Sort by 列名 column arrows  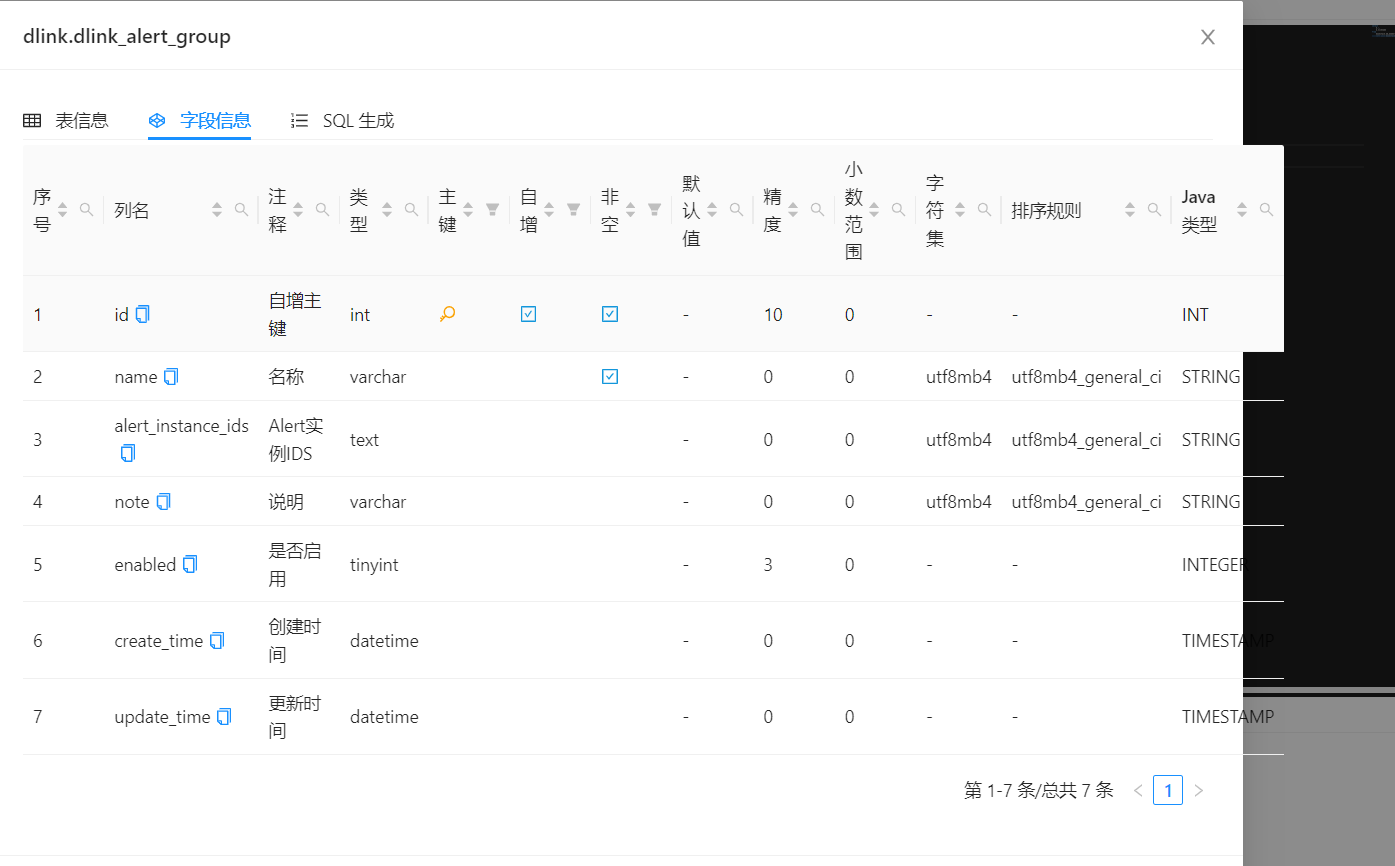point(217,210)
